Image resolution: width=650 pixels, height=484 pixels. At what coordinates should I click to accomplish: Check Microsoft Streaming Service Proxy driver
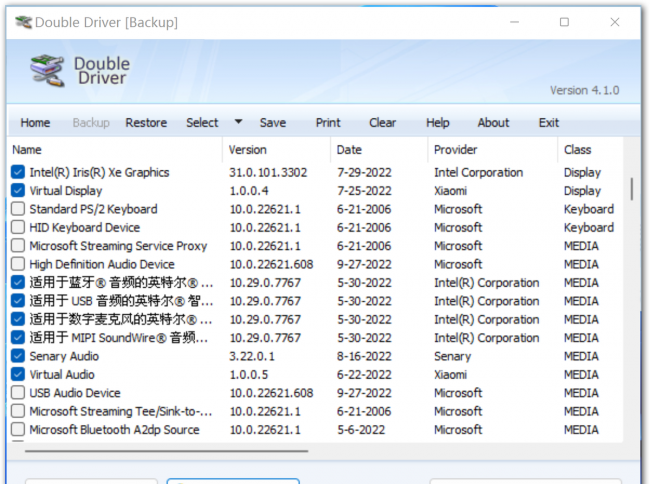pyautogui.click(x=18, y=245)
